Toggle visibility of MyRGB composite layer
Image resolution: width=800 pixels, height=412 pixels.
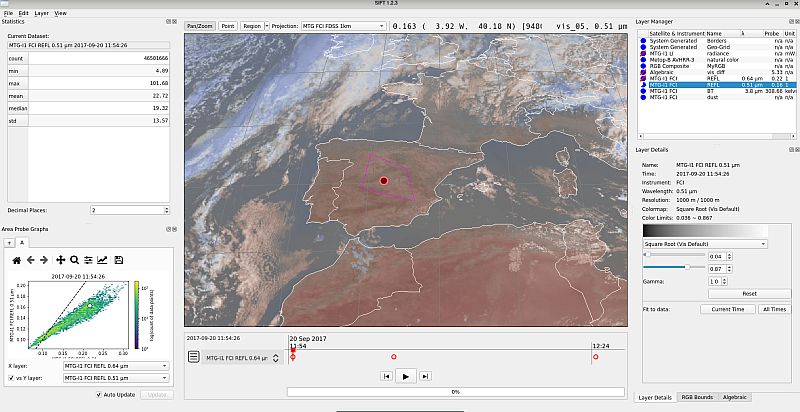(643, 66)
